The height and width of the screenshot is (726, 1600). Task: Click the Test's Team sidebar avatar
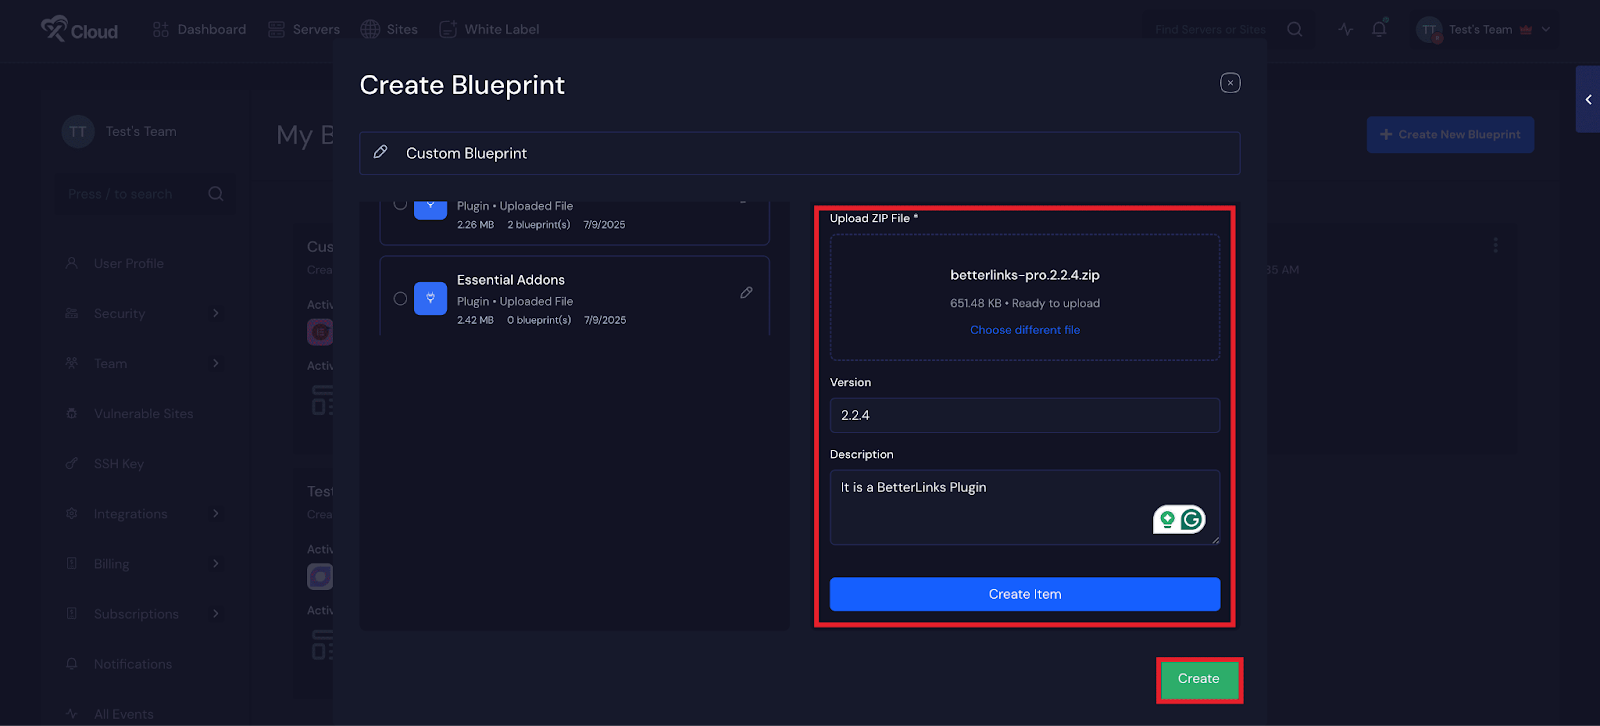[x=78, y=131]
